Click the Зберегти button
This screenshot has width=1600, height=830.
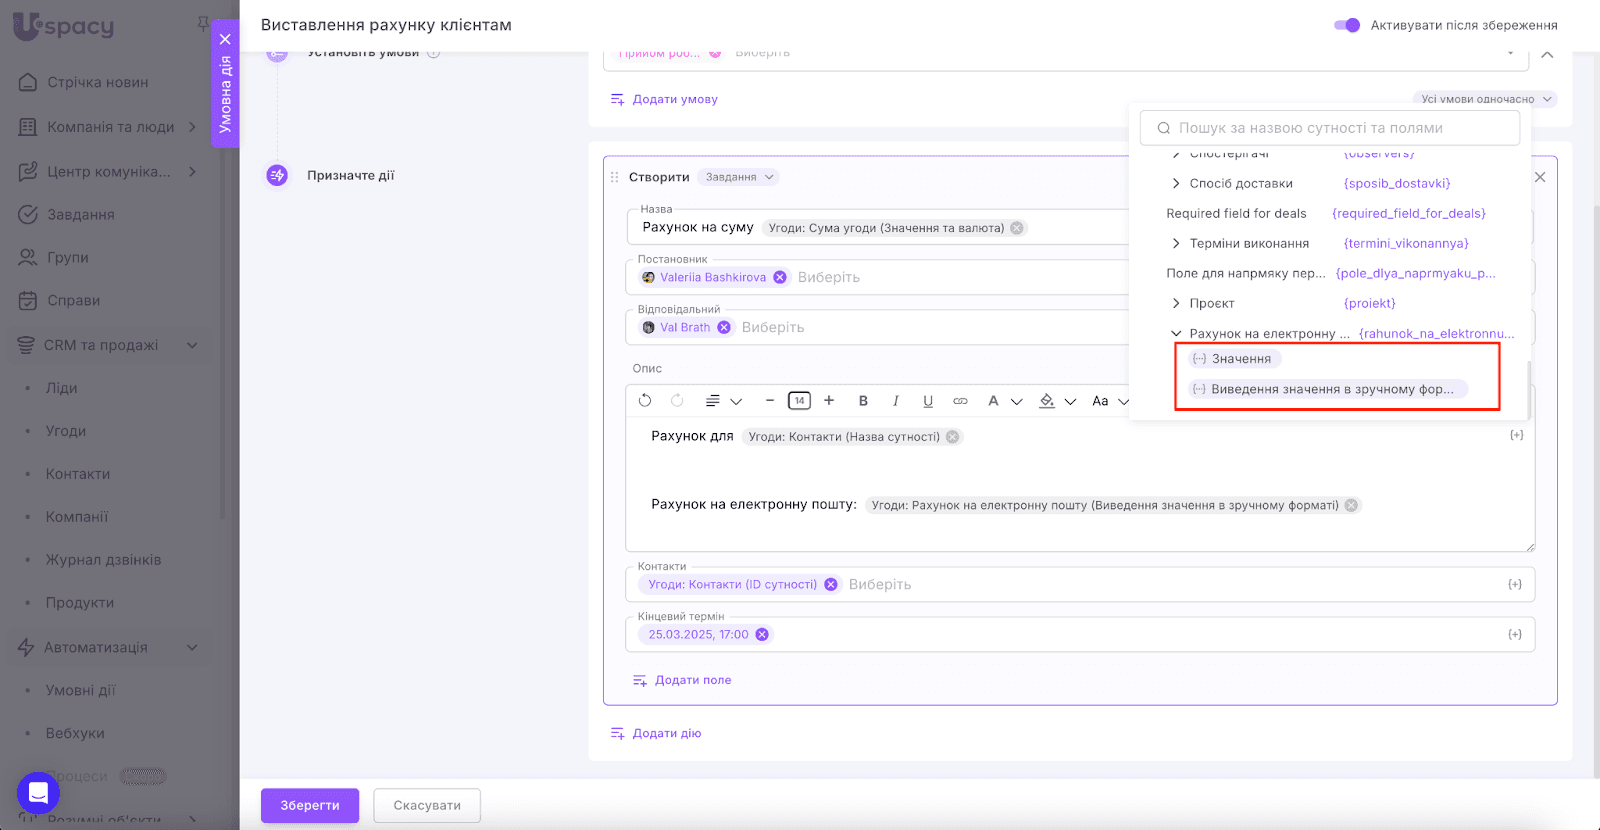coord(310,805)
